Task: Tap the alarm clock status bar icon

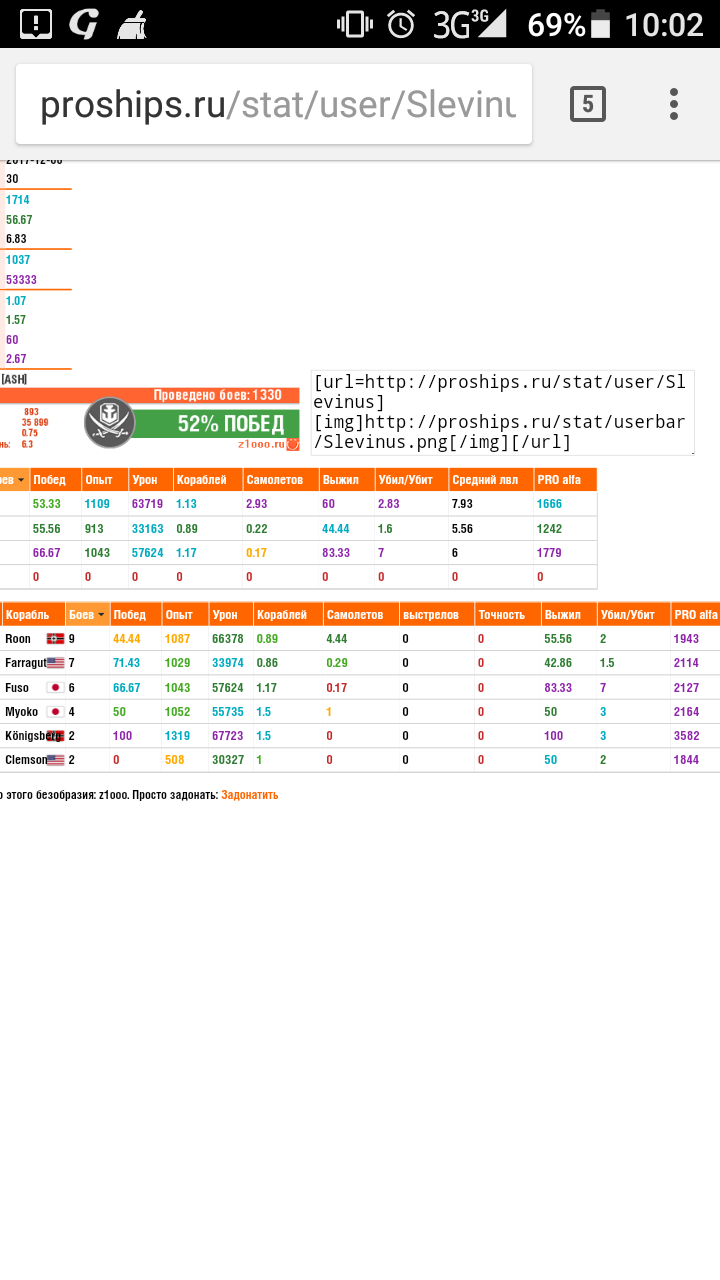Action: (x=401, y=24)
